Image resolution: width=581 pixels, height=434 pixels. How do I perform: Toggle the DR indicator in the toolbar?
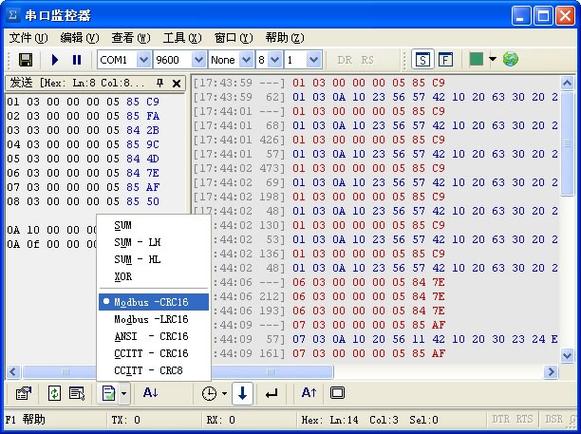[345, 60]
